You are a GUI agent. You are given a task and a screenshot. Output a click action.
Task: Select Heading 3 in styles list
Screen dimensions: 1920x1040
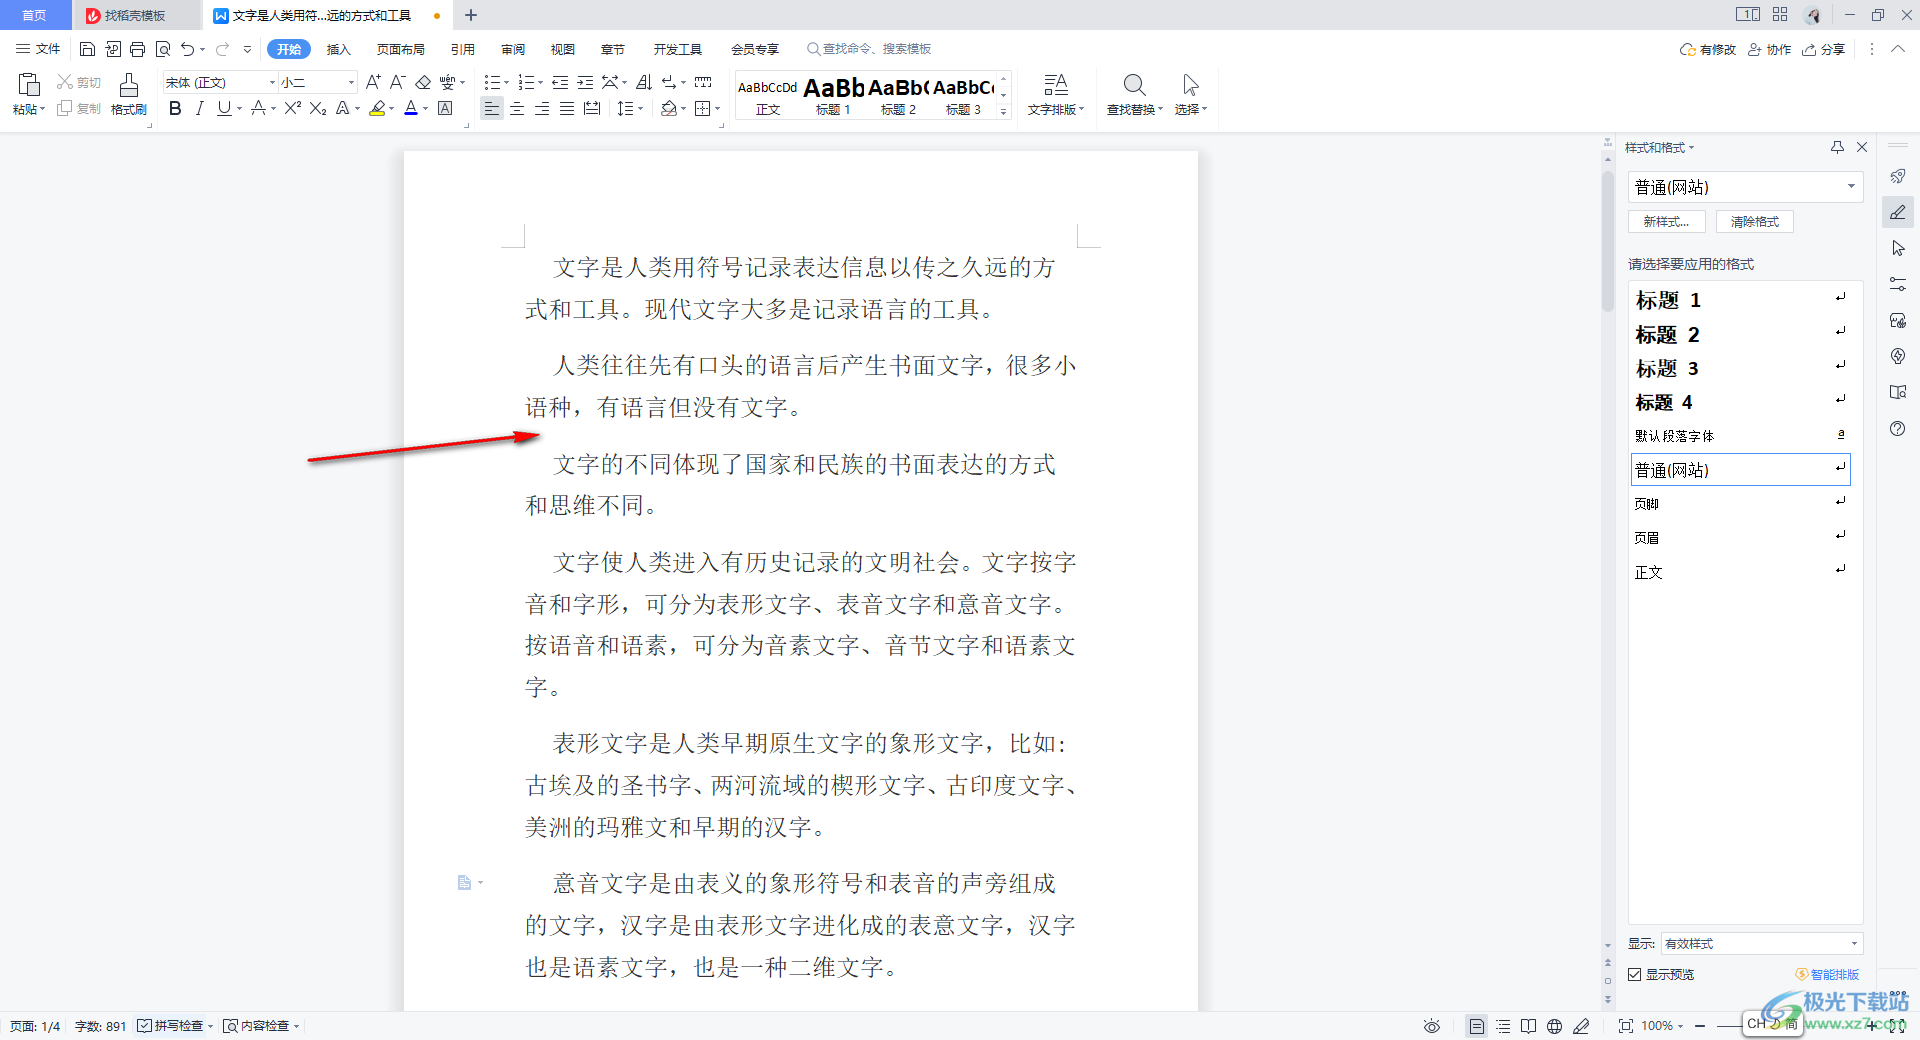coord(1740,368)
